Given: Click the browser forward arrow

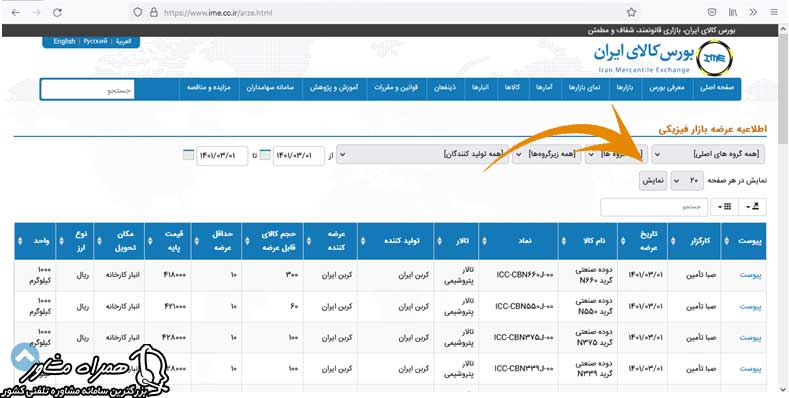Looking at the screenshot, I should point(36,13).
